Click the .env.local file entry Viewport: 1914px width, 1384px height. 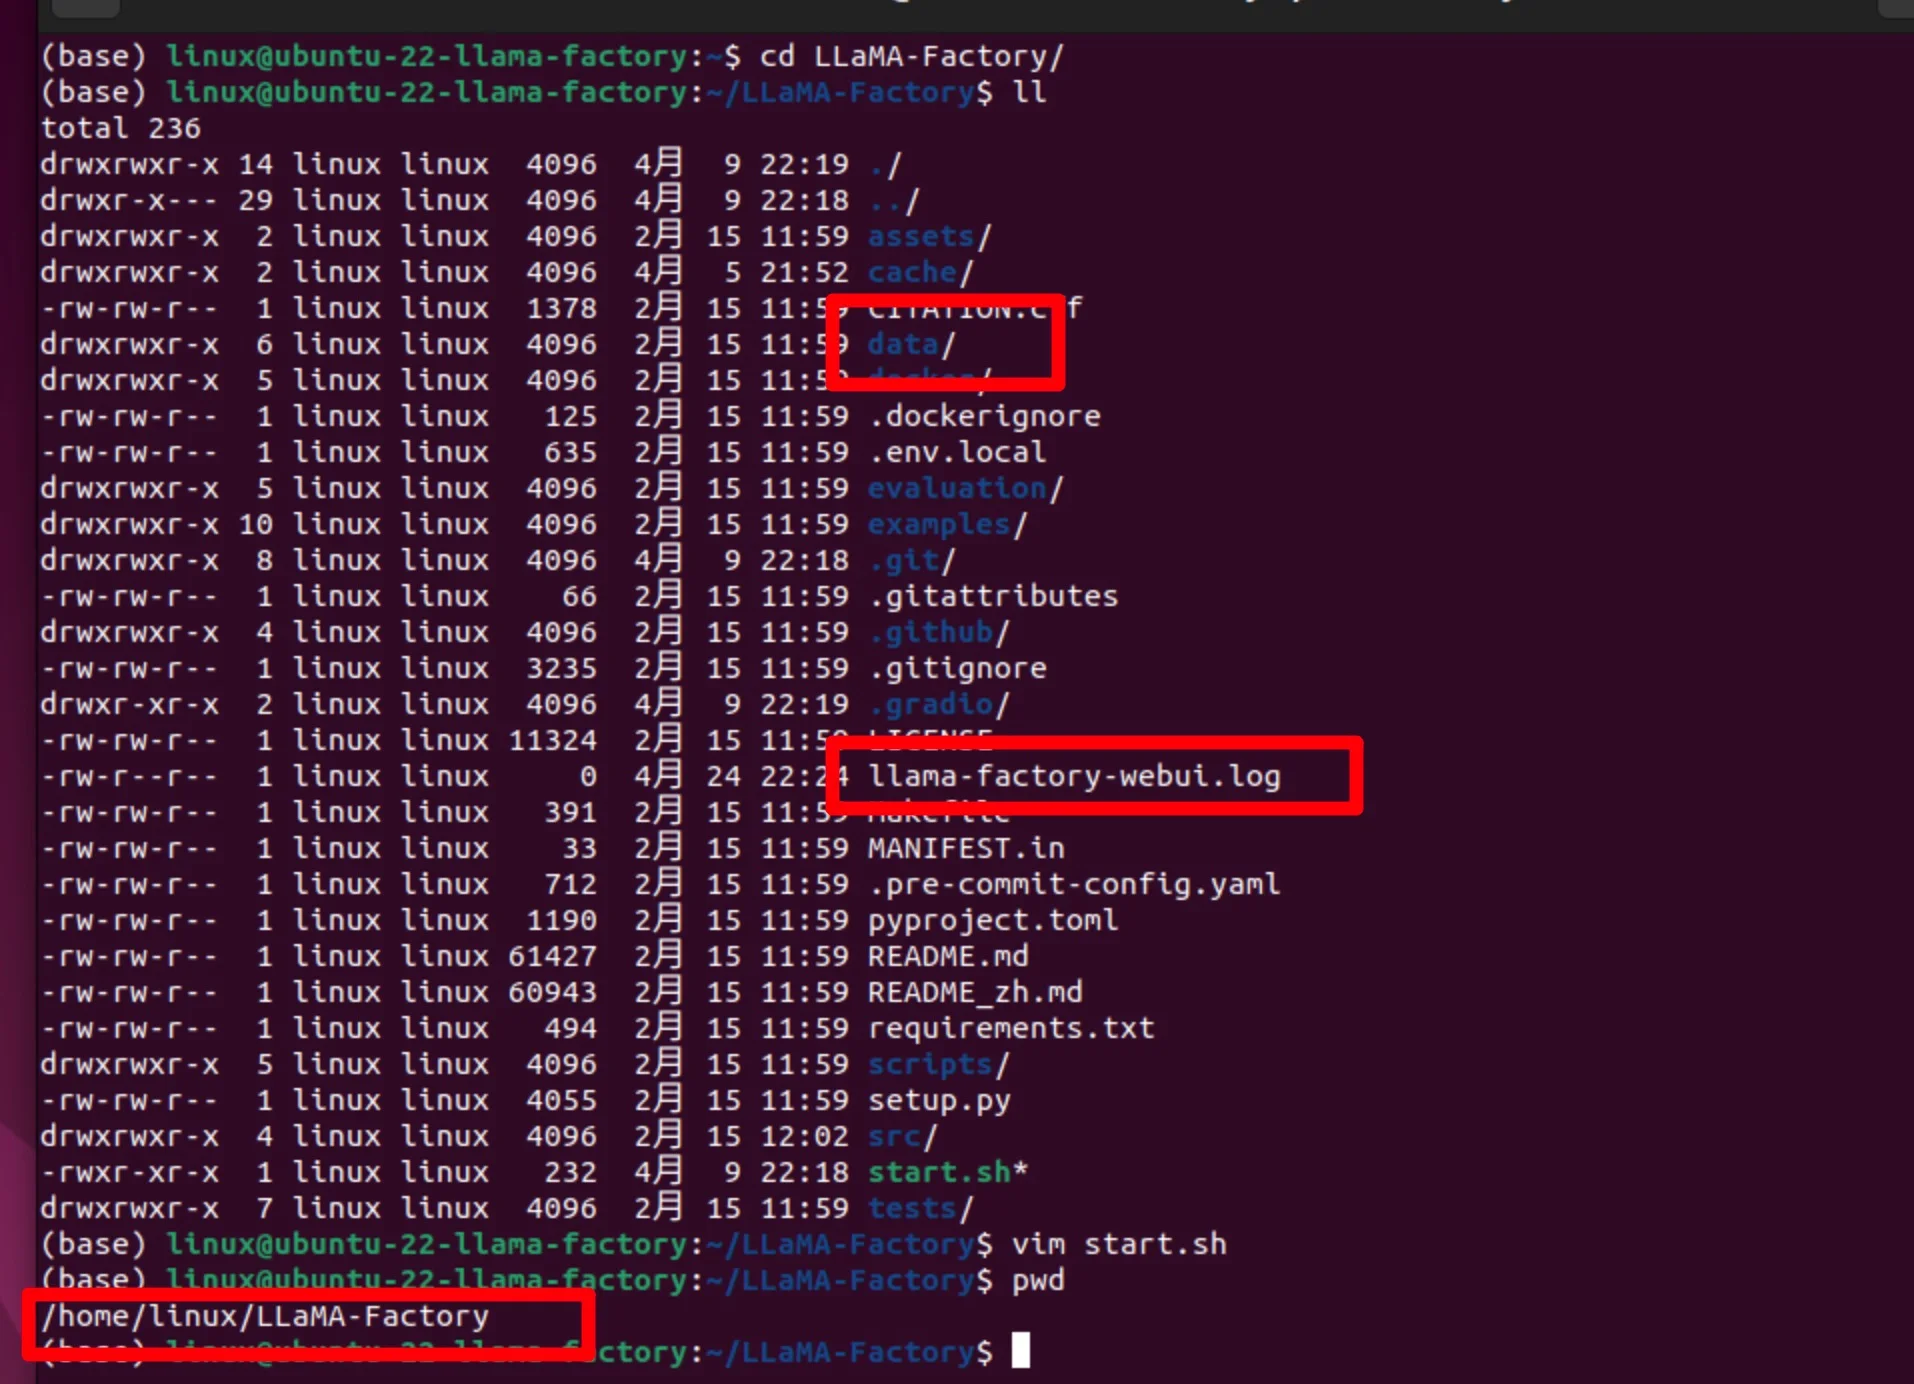pos(957,452)
